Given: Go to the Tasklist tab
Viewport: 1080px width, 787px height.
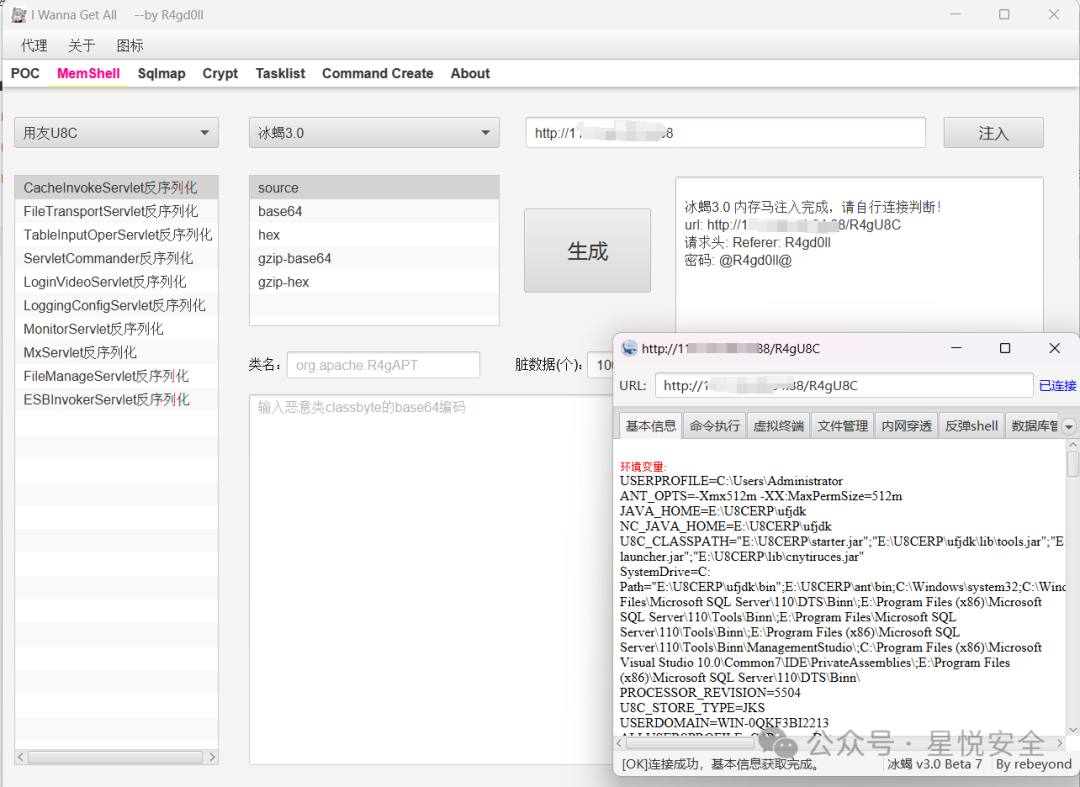Looking at the screenshot, I should (280, 73).
